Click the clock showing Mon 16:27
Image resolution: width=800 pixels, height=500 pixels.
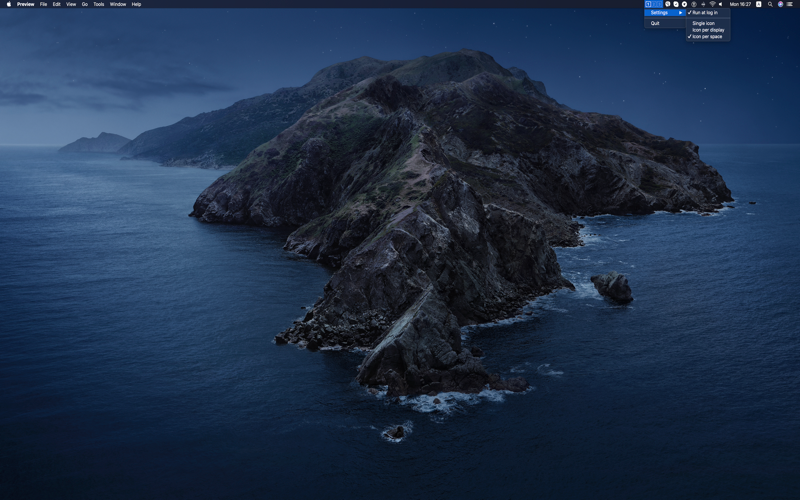740,4
